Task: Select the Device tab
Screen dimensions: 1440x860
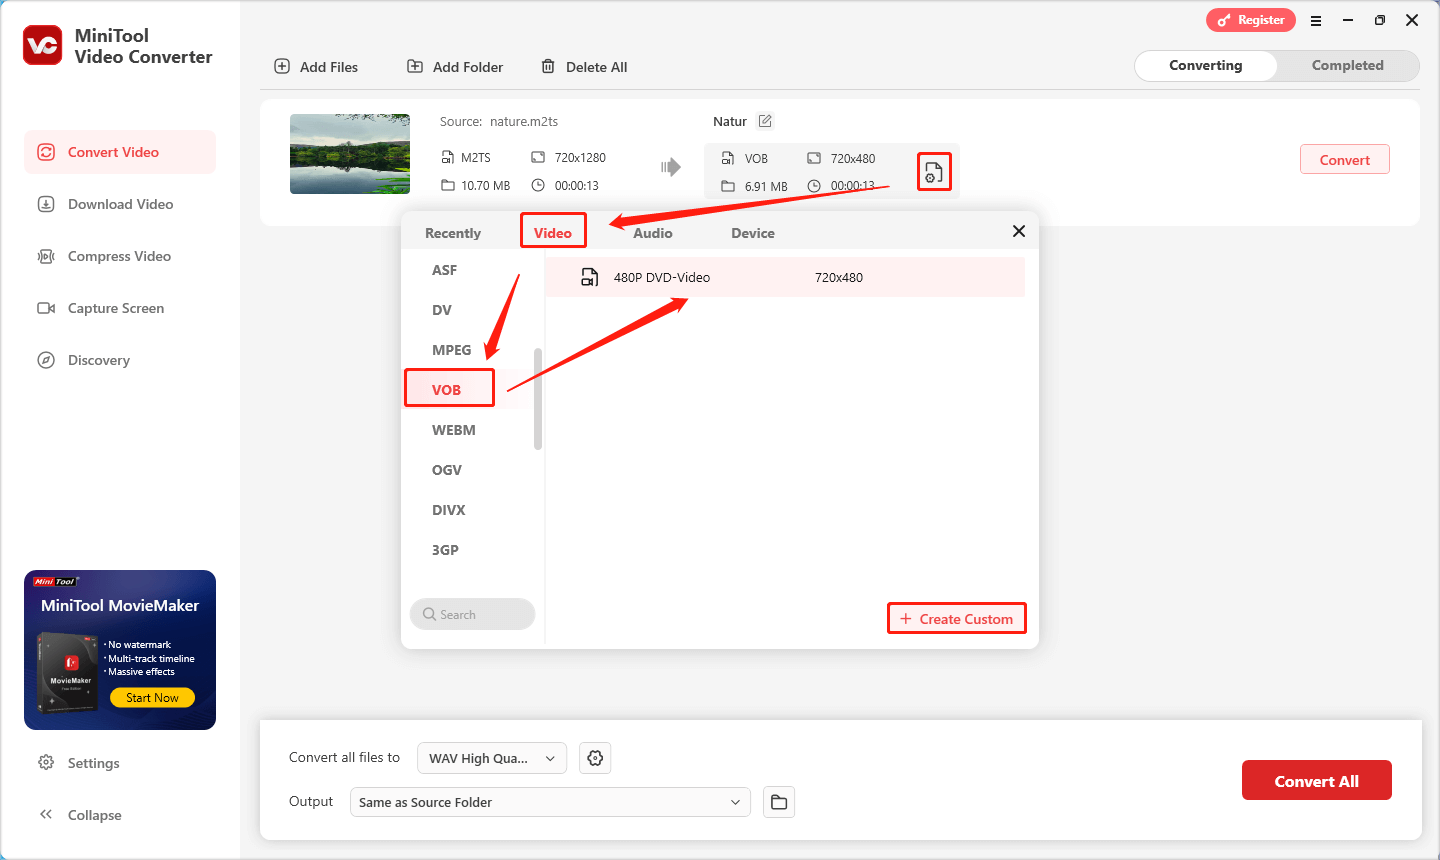Action: (x=753, y=233)
